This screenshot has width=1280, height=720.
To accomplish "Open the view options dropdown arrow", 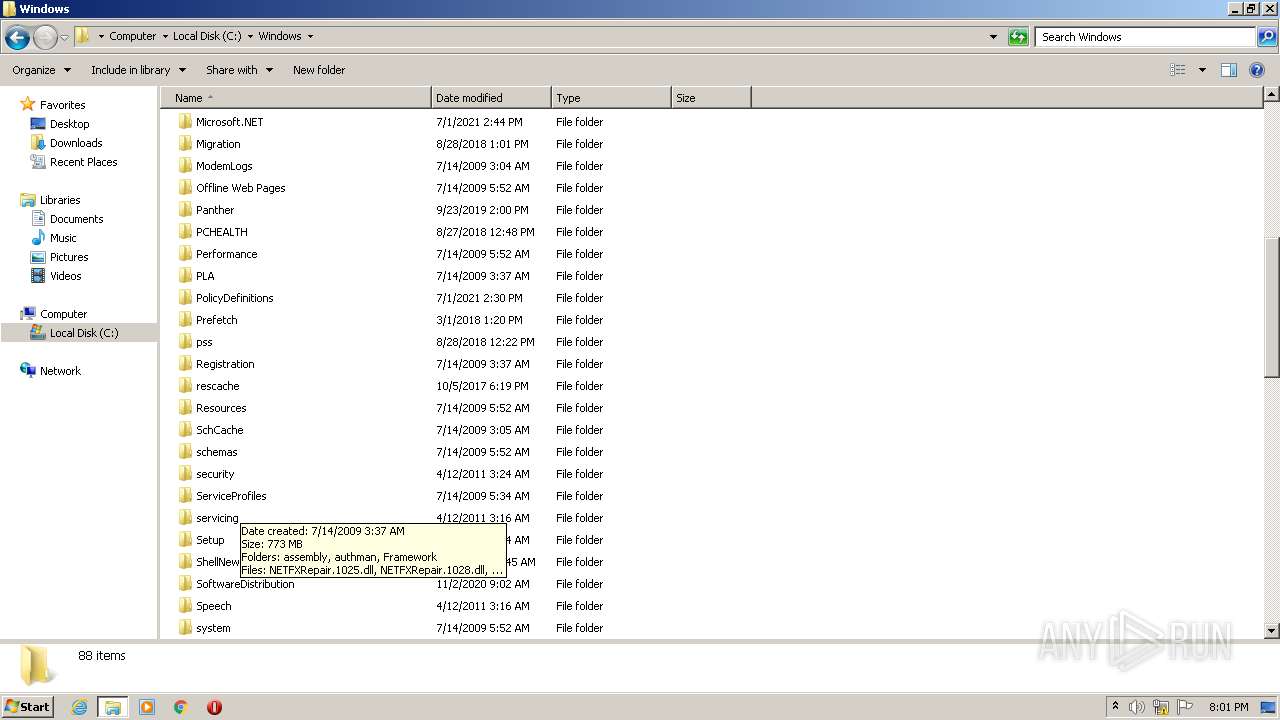I will point(1202,70).
